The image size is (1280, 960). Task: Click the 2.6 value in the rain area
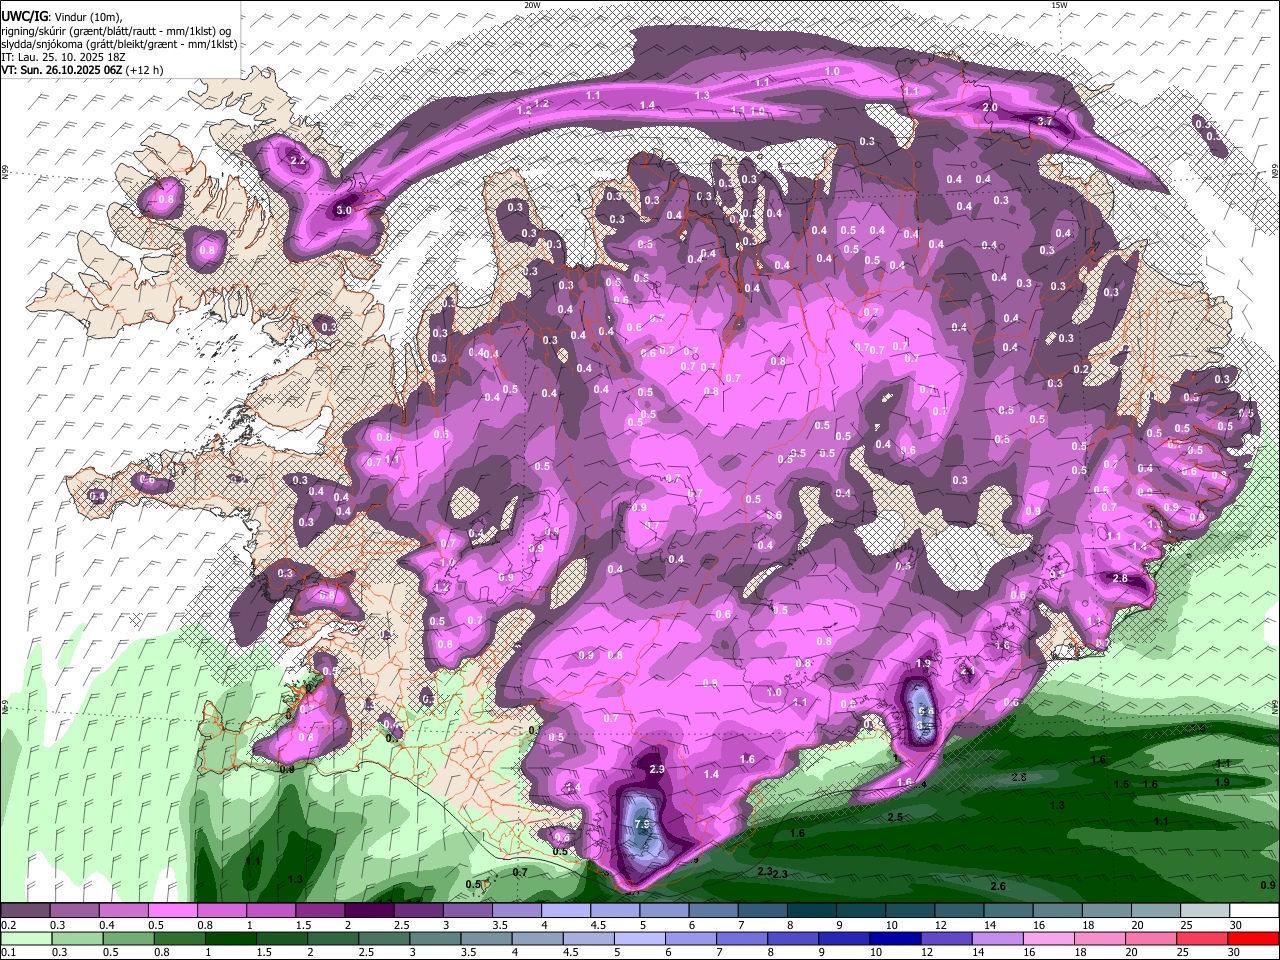click(x=998, y=886)
